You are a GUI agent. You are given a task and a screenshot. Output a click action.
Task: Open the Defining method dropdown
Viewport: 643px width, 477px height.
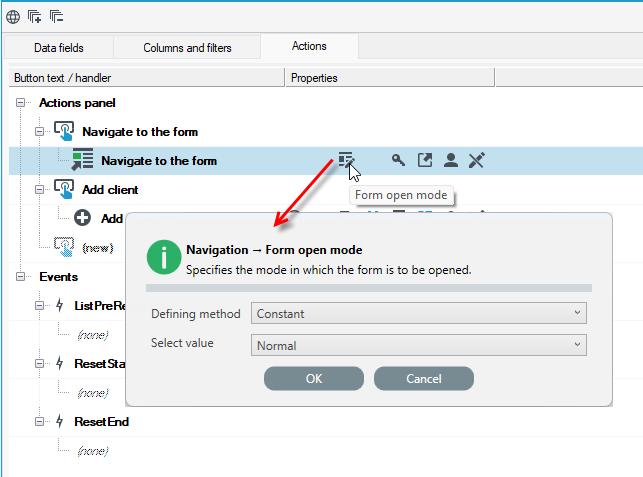[419, 313]
